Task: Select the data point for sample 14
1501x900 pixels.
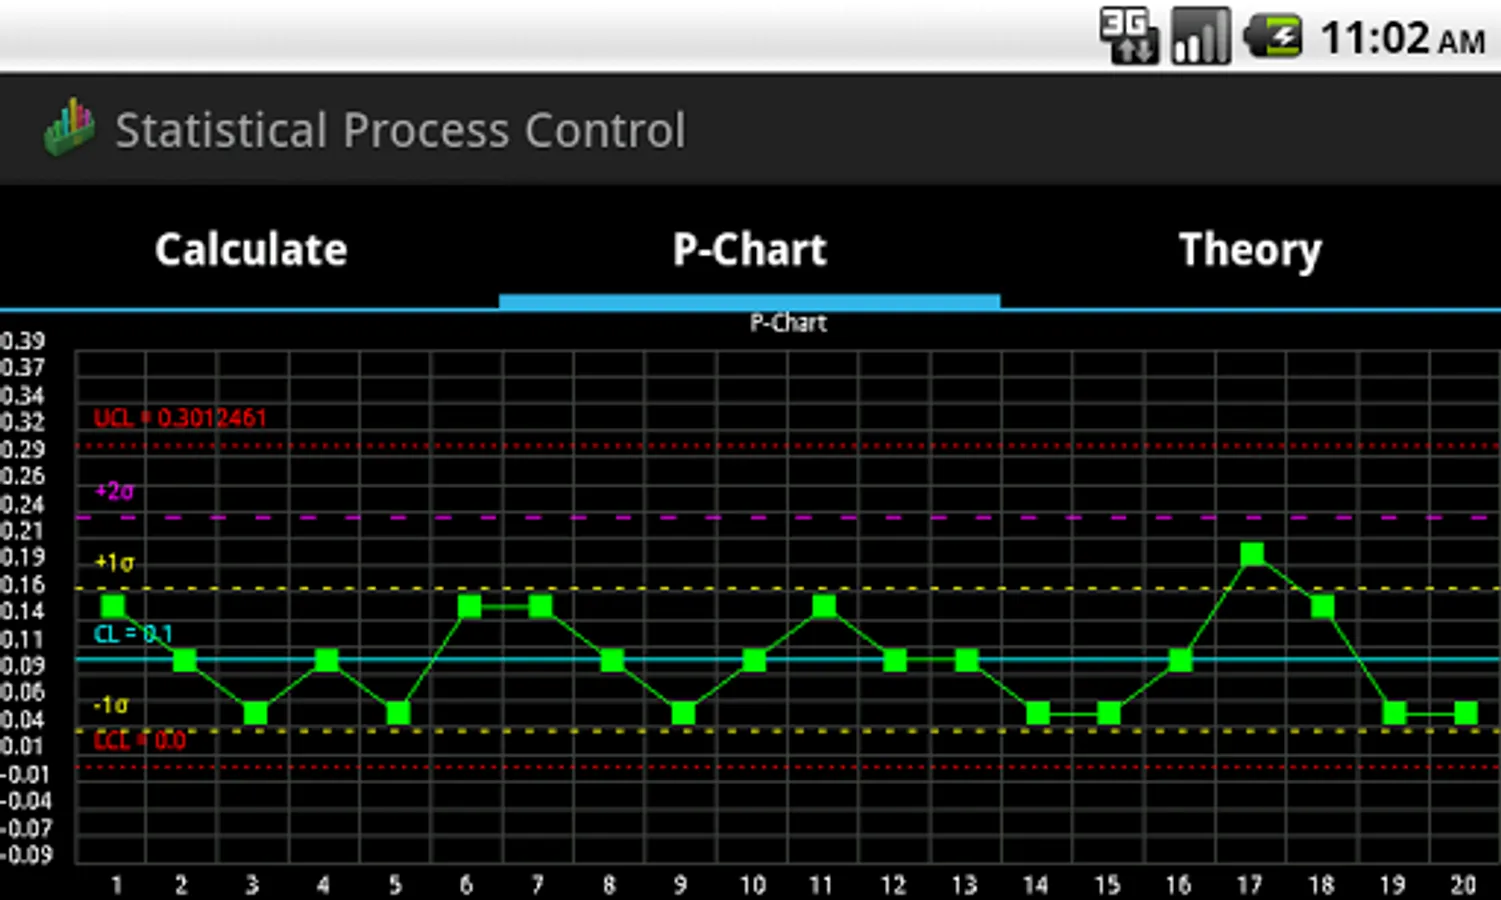Action: point(1038,713)
